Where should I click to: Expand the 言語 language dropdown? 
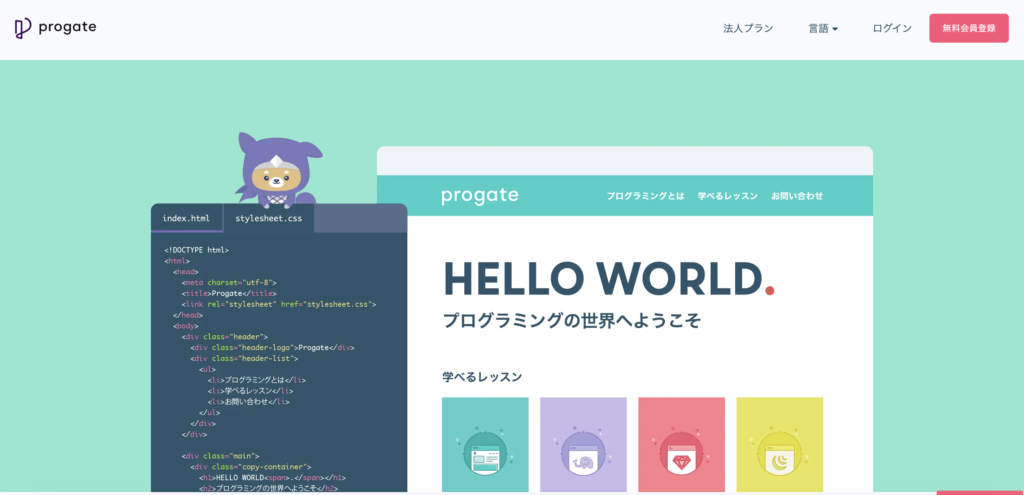(823, 29)
